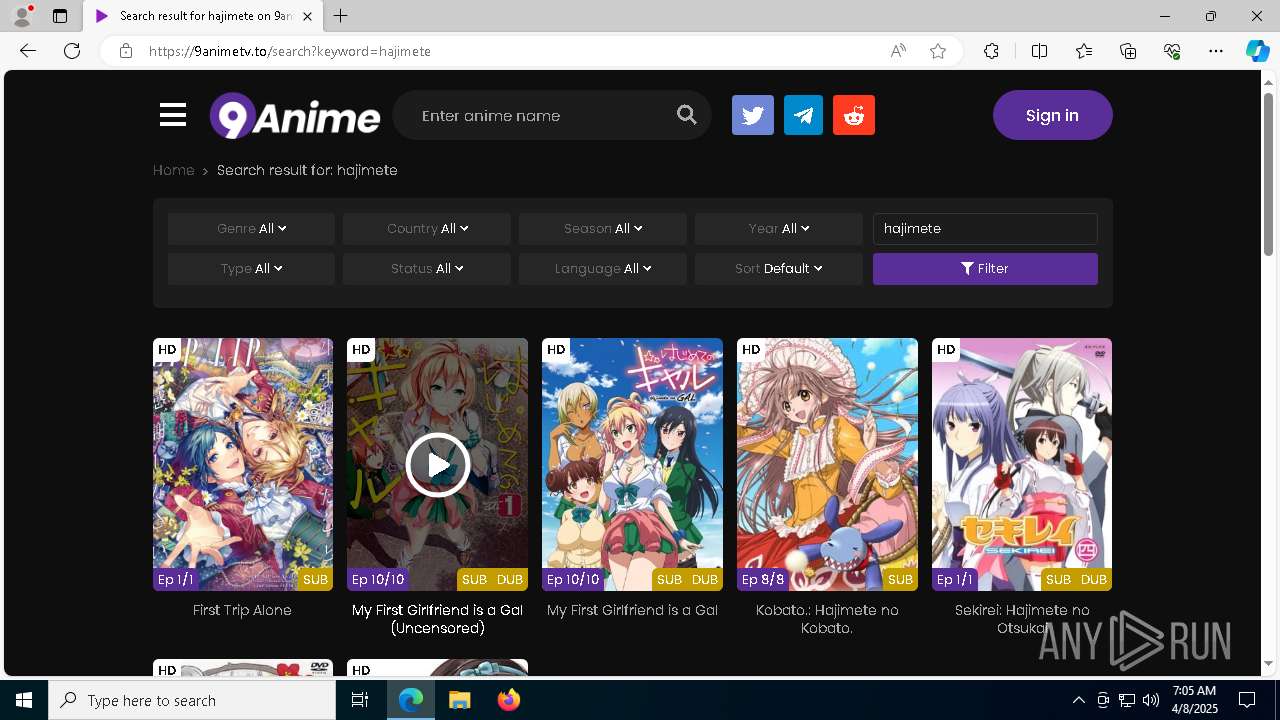
Task: Apply filters with the Filter button
Action: click(985, 268)
